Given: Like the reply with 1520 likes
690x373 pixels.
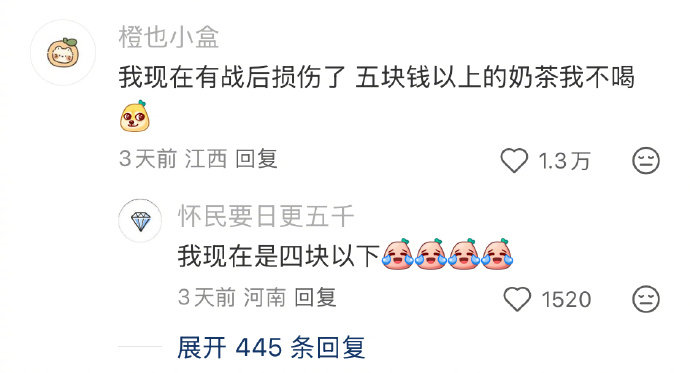Looking at the screenshot, I should pyautogui.click(x=517, y=299).
